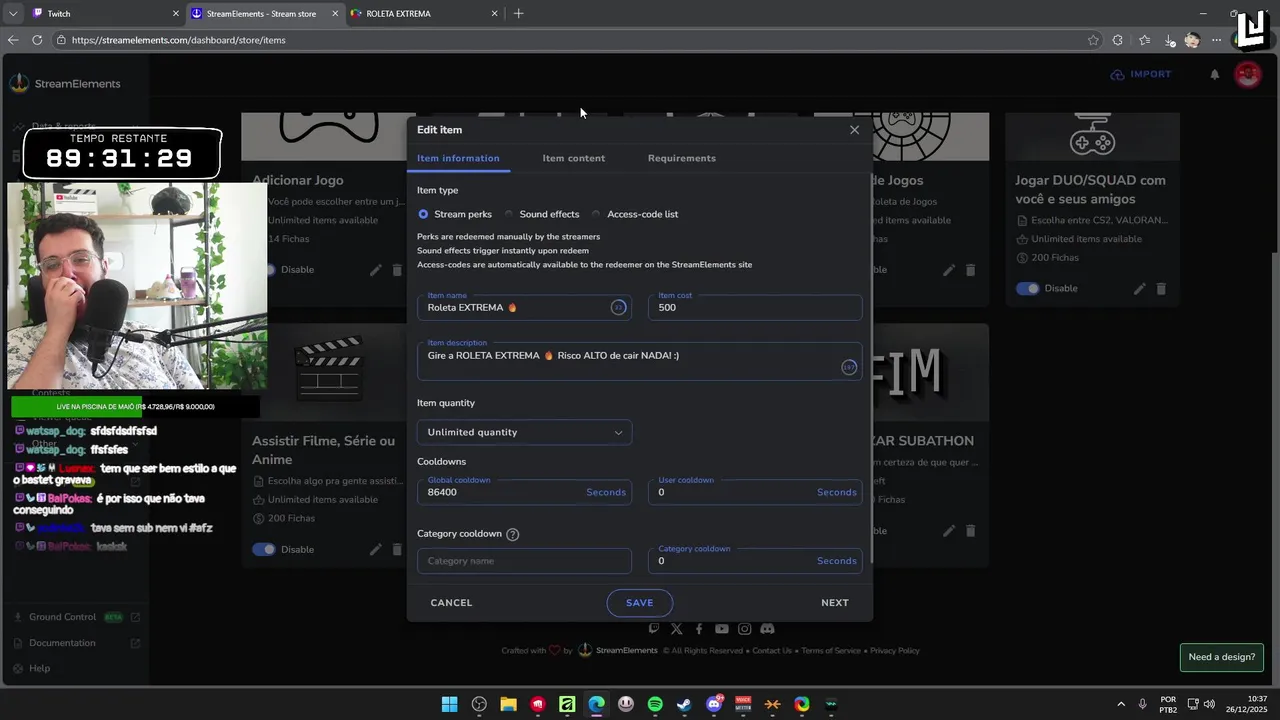Screen dimensions: 1280x720
Task: Go to Next step of dialog
Action: click(835, 603)
